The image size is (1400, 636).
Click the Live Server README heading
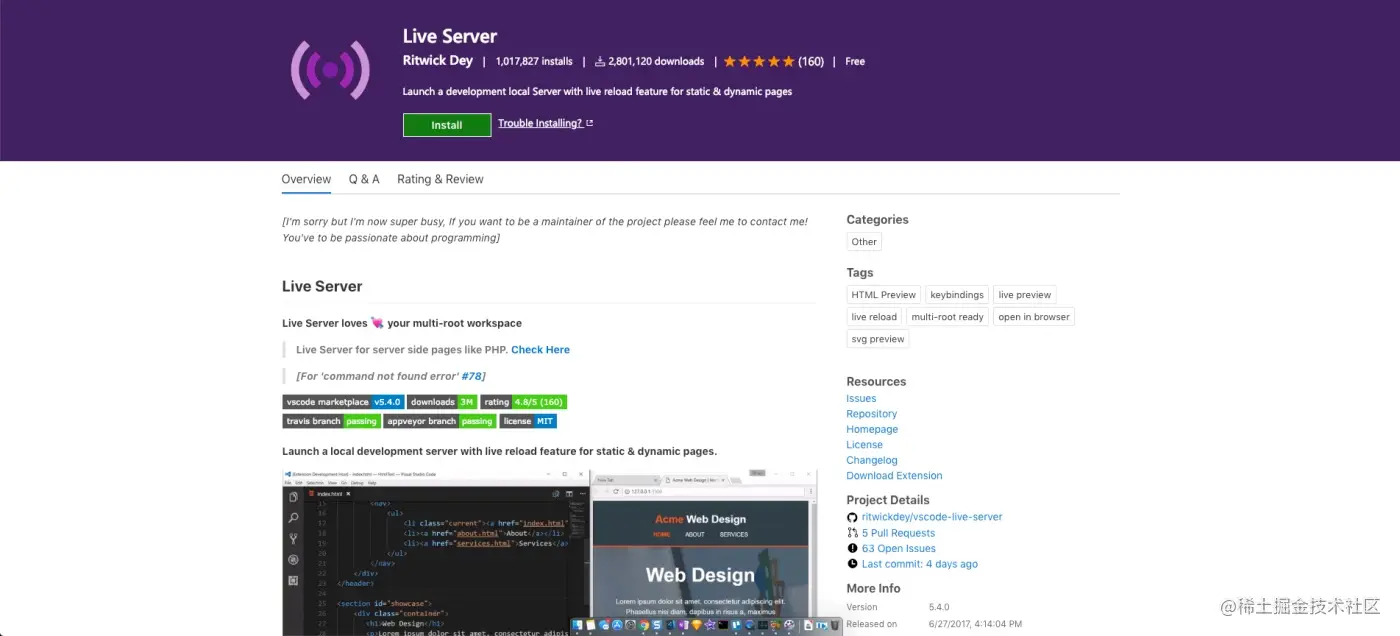(x=322, y=286)
